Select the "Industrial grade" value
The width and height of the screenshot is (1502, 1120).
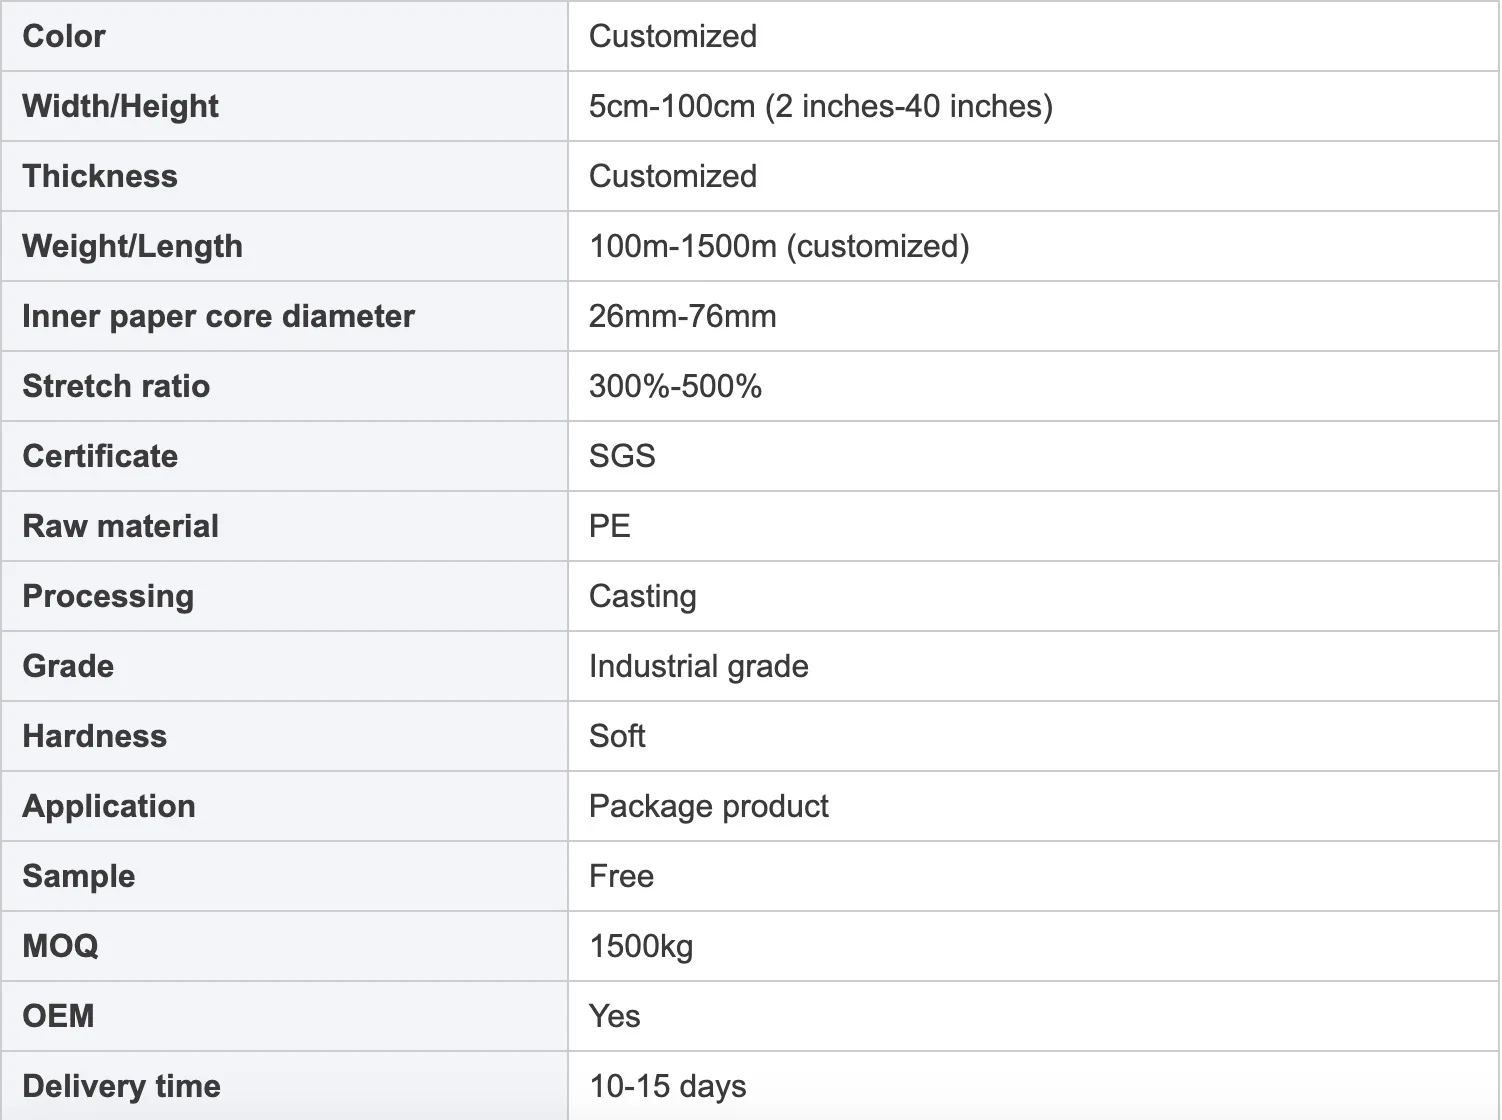[x=698, y=666]
